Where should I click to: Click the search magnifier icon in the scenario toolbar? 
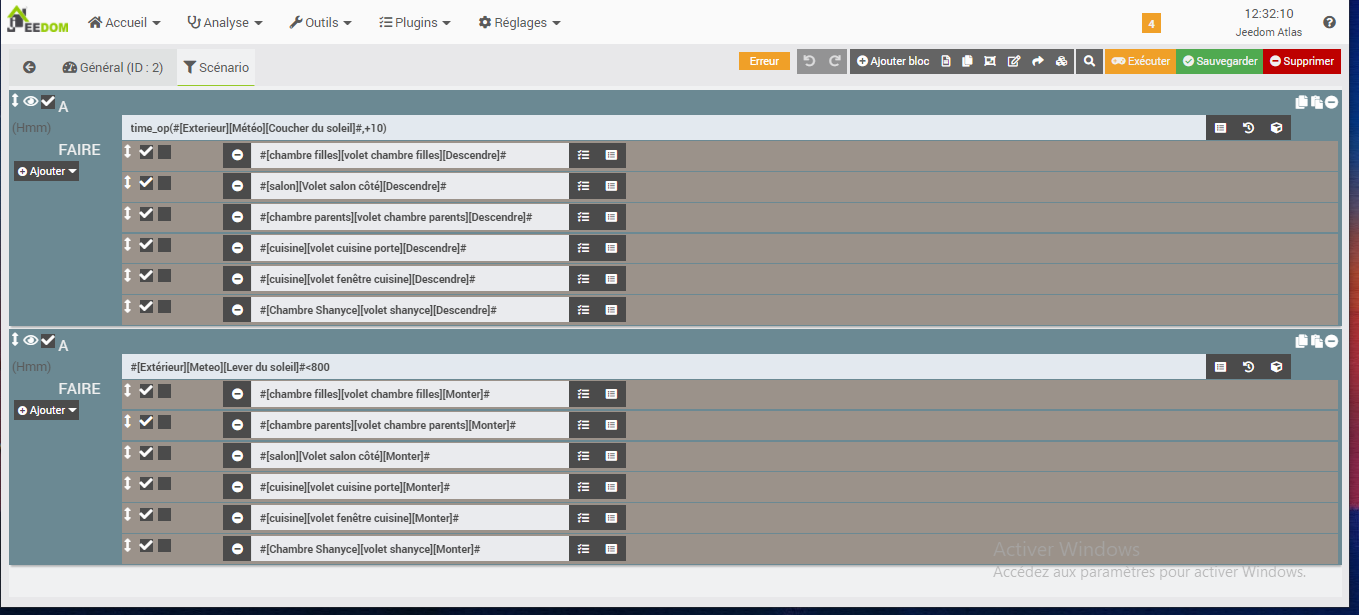coord(1090,61)
